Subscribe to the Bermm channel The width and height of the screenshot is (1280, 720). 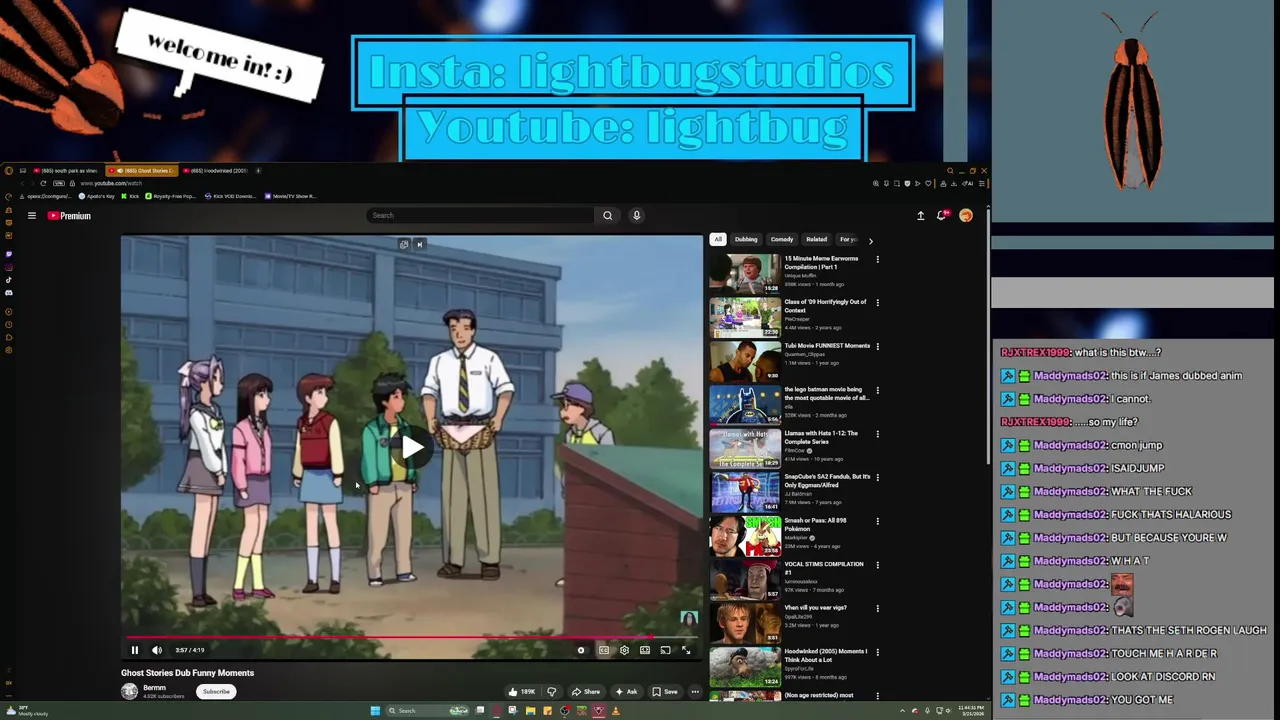tap(216, 691)
